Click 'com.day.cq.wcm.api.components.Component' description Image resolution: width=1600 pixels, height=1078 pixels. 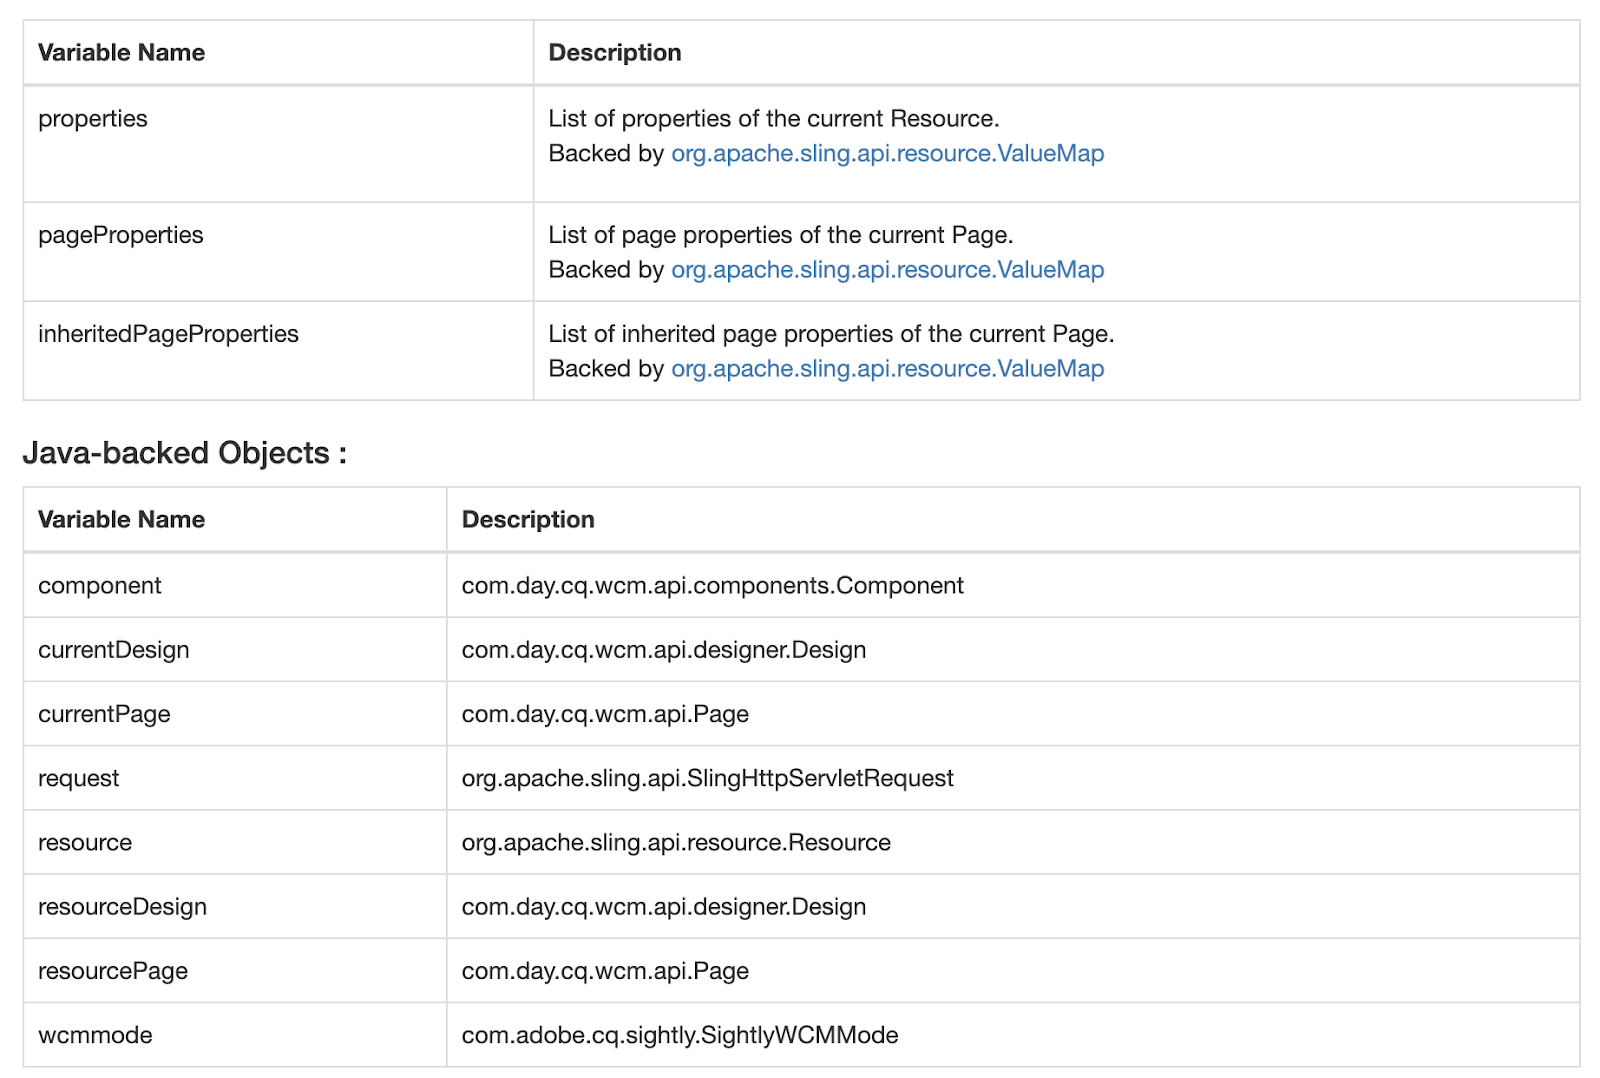(712, 586)
